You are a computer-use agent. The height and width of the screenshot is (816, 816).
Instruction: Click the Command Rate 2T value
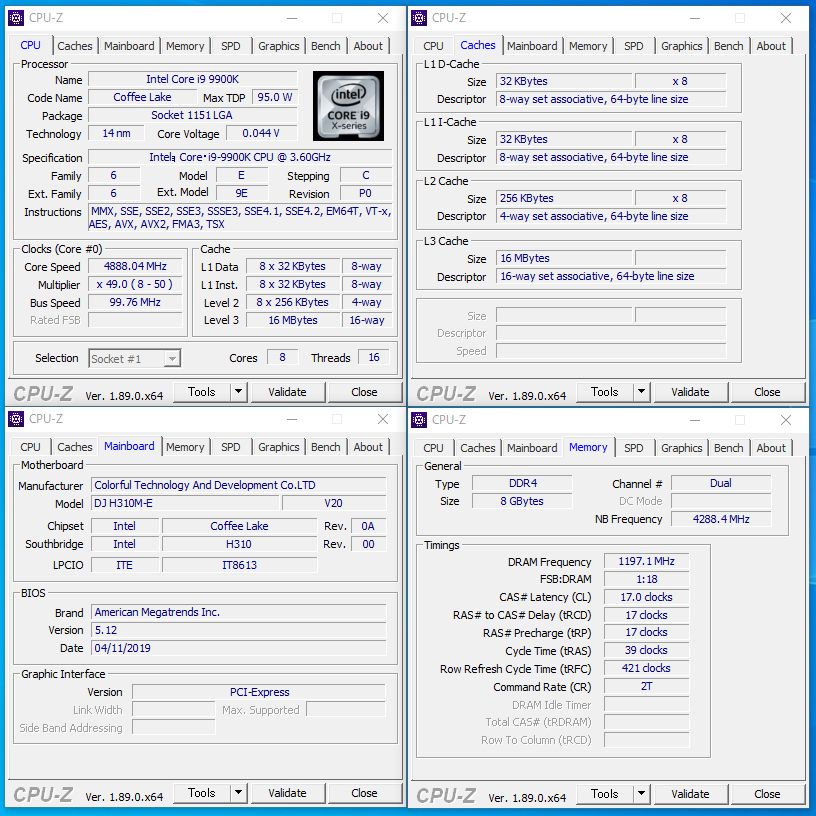646,686
